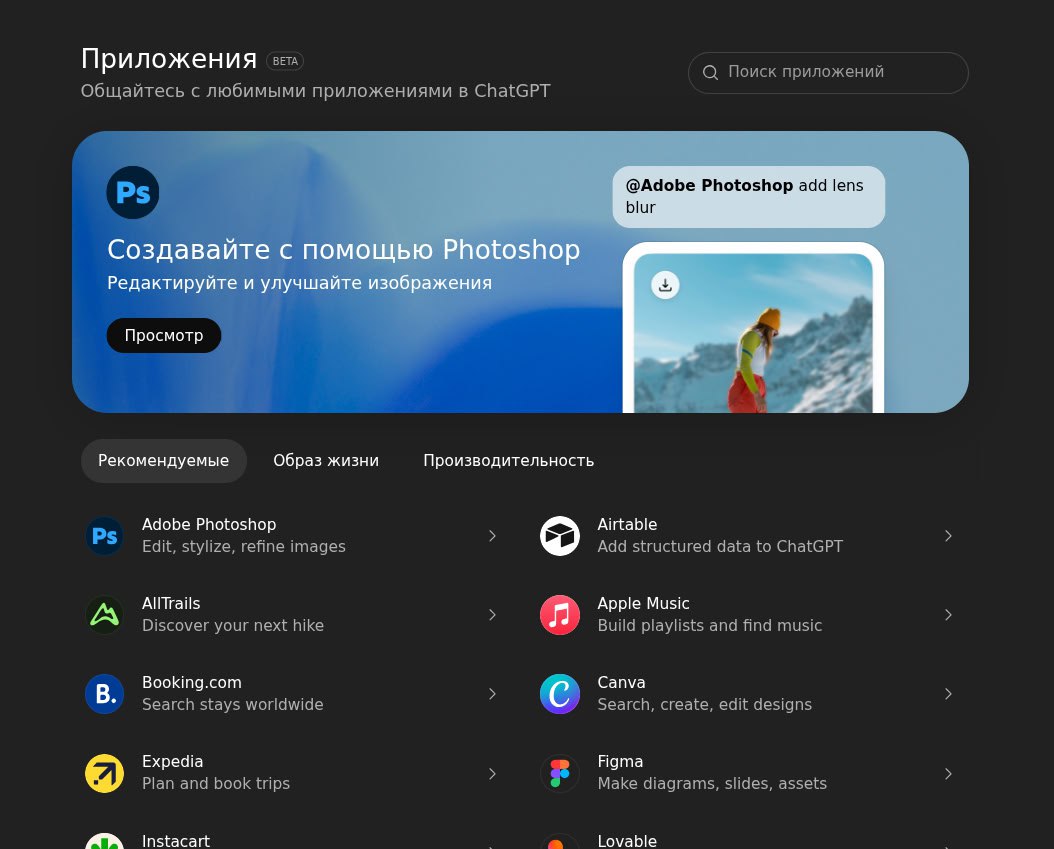Expand the Canva entry chevron
The image size is (1054, 849).
point(948,694)
